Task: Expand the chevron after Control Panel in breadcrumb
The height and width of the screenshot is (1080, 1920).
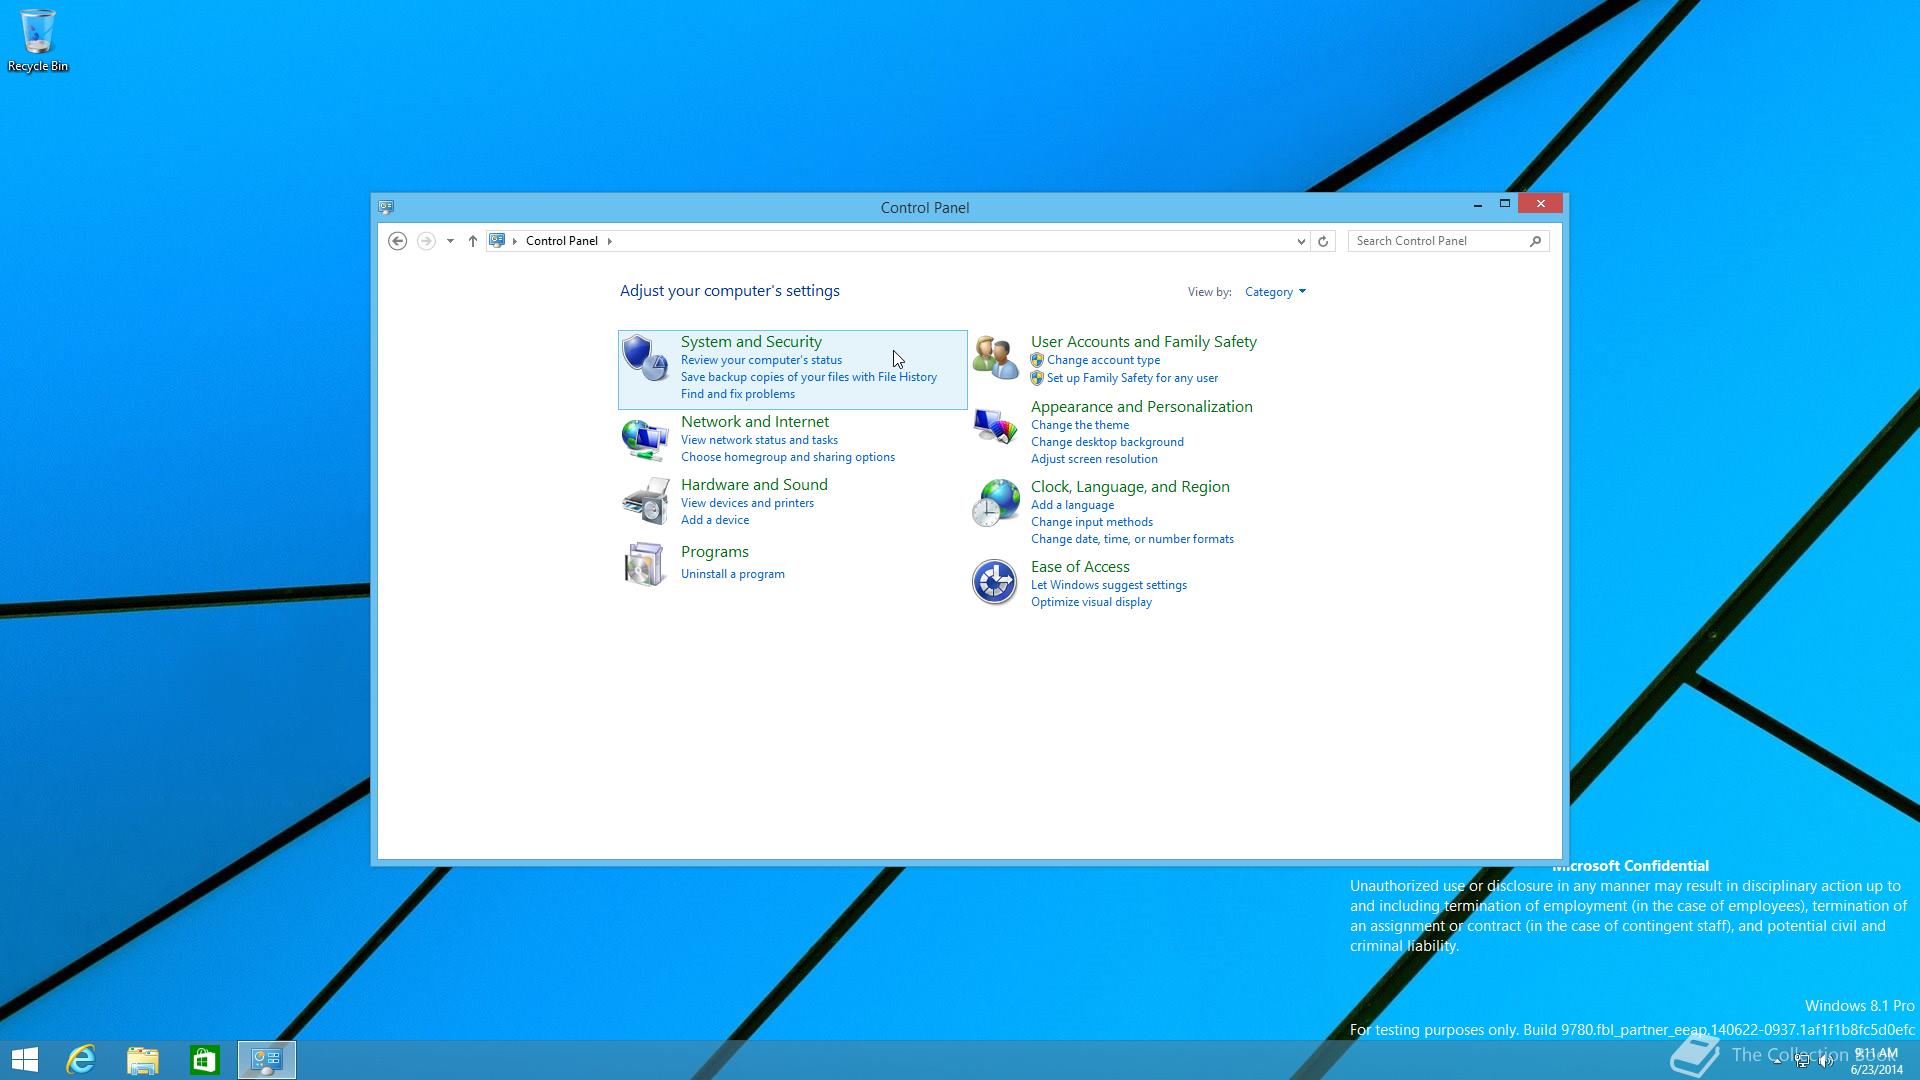Action: [x=609, y=241]
